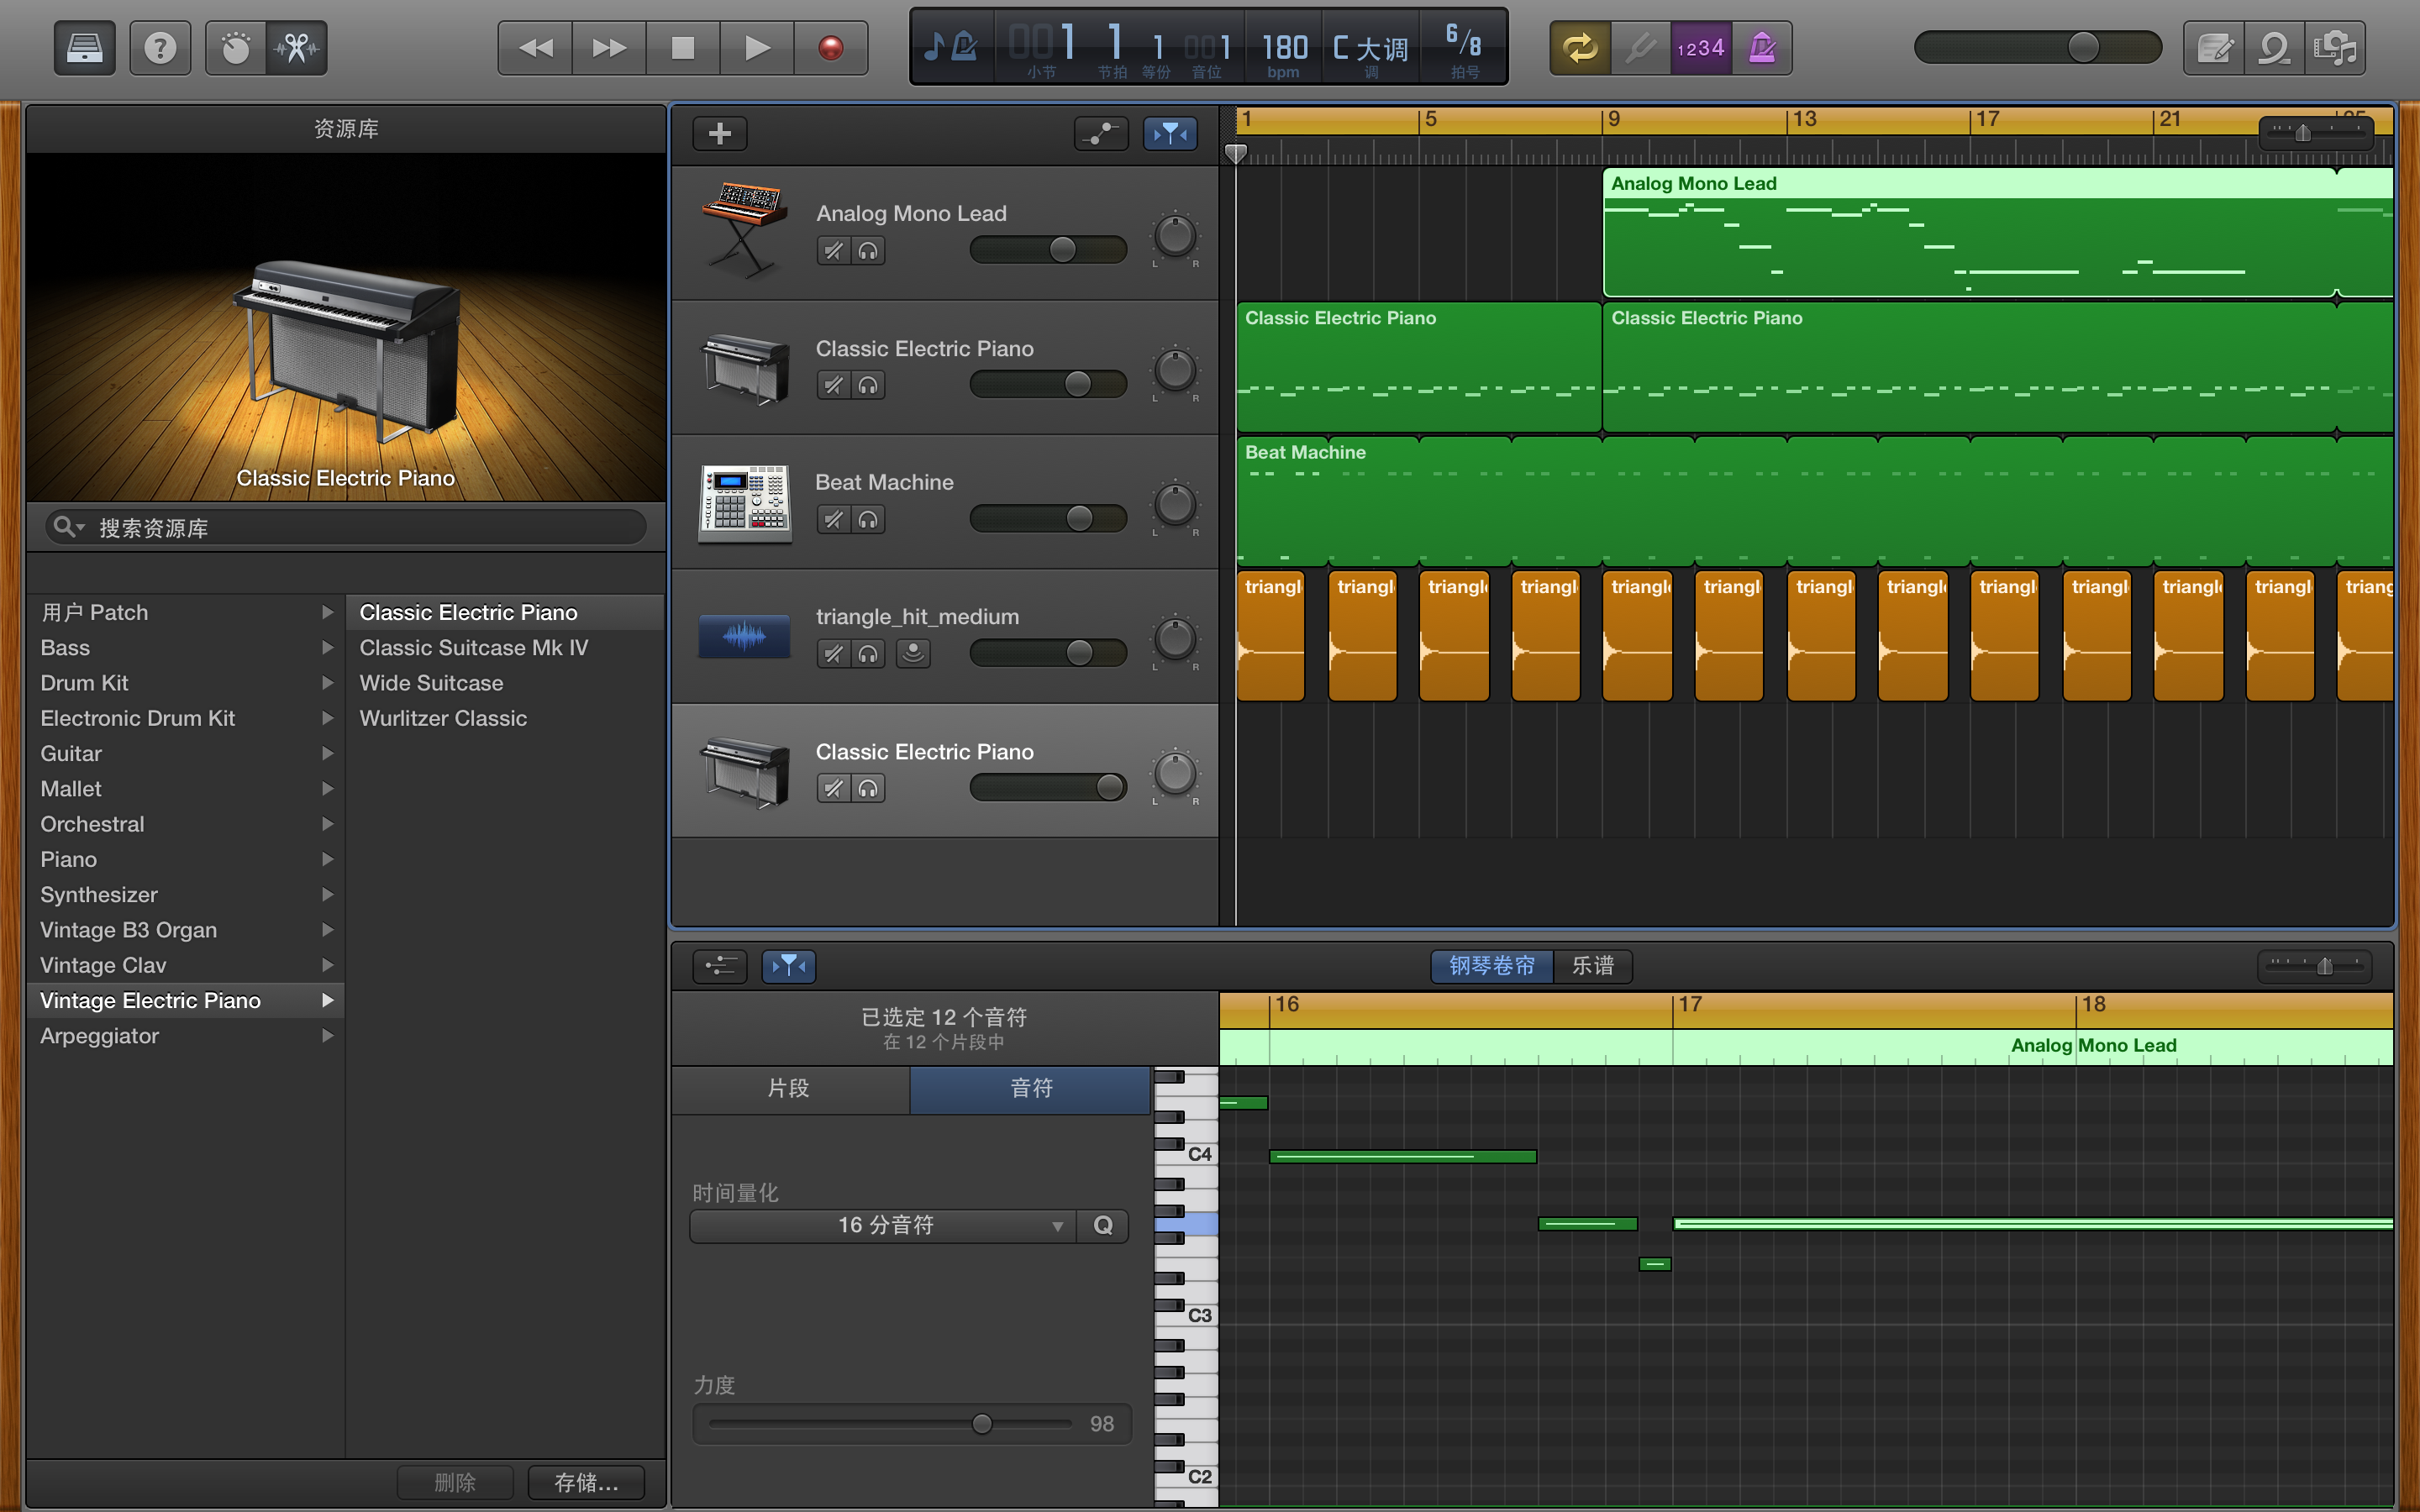Image resolution: width=2420 pixels, height=1512 pixels.
Task: Click the Analog Mono Lead synthesizer icon
Action: [744, 230]
